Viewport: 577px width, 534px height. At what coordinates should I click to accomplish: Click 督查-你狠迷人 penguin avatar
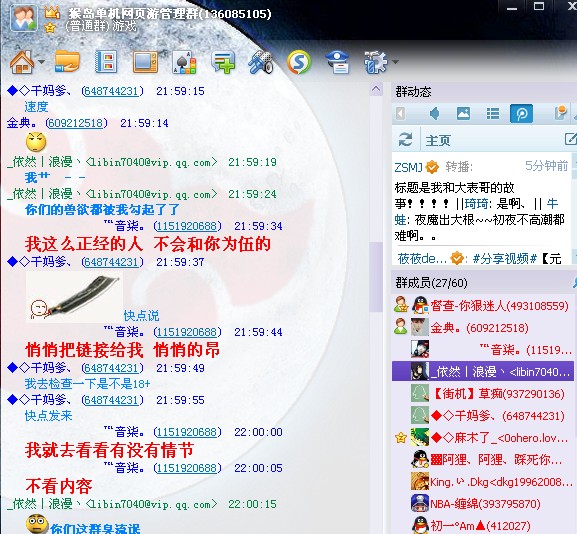pos(420,305)
